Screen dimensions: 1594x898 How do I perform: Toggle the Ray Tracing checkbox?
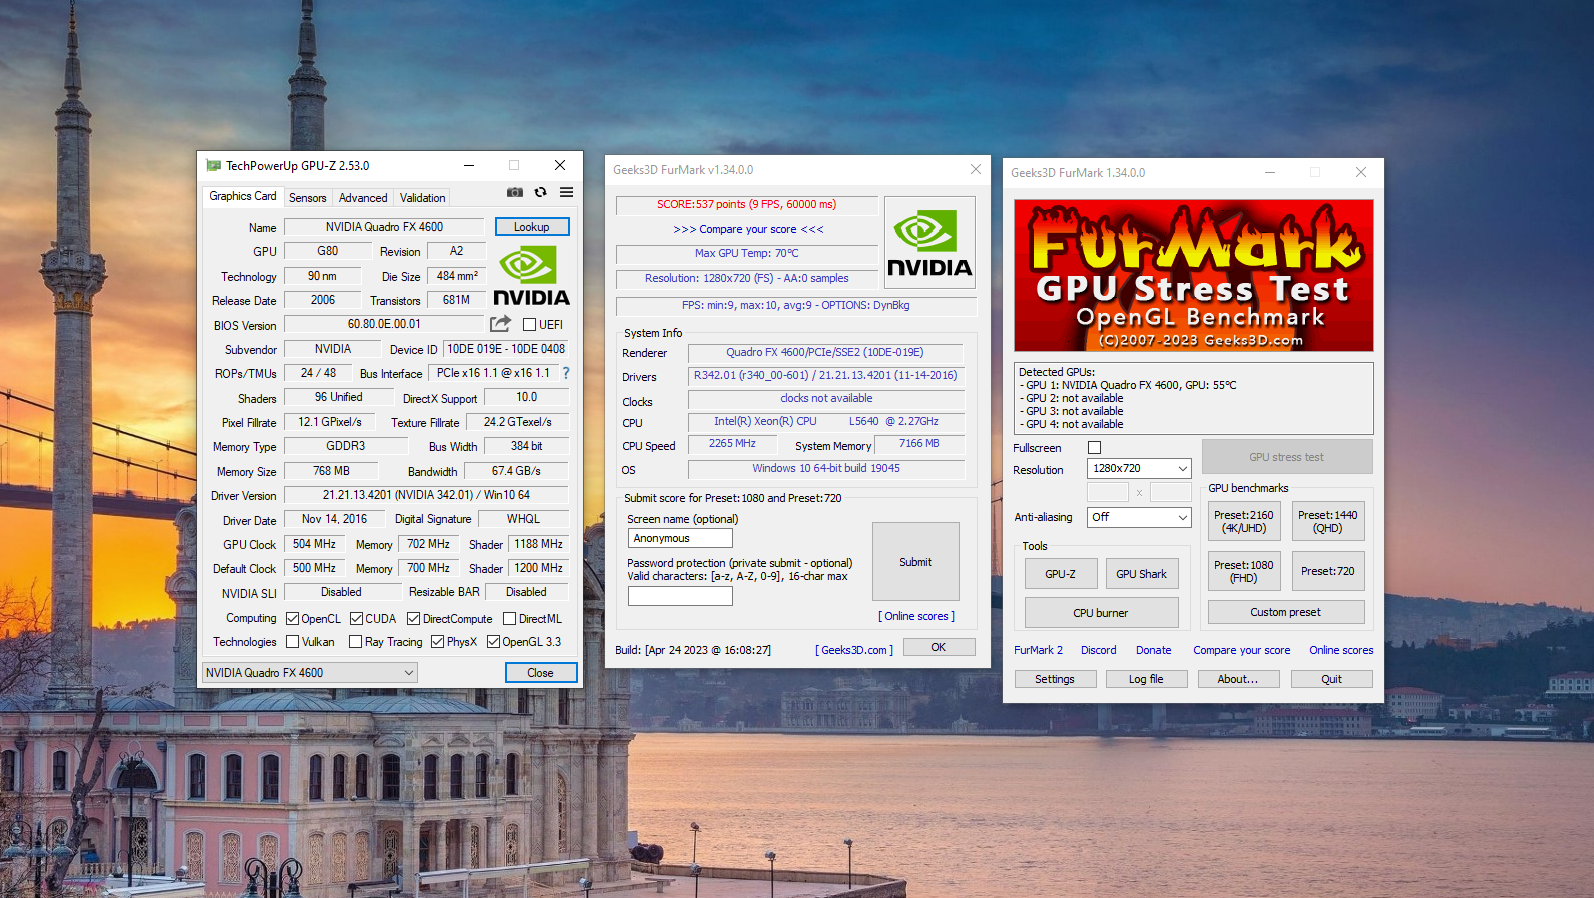click(356, 642)
